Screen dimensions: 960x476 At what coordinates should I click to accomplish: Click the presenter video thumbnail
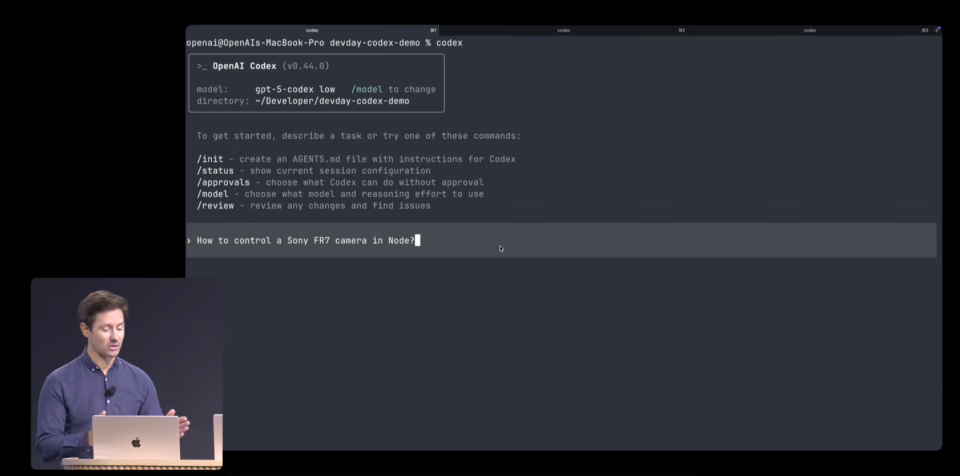[x=127, y=372]
